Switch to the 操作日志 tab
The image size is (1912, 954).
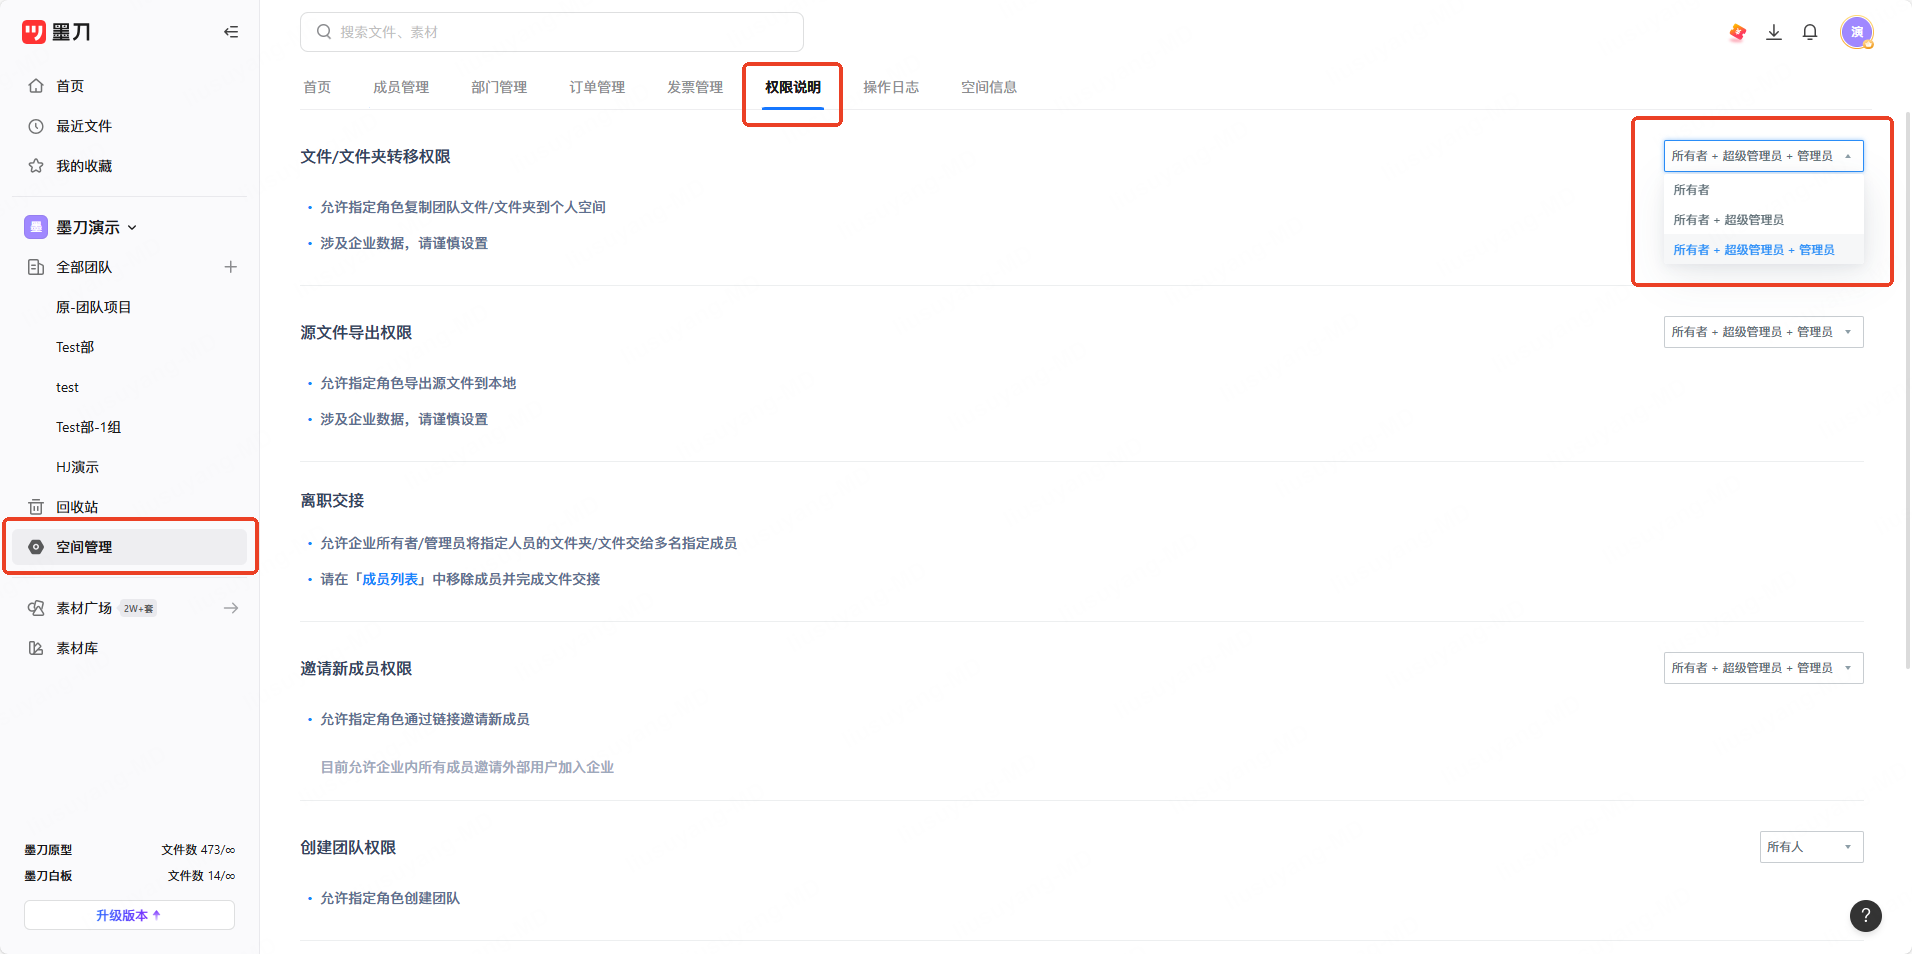891,87
